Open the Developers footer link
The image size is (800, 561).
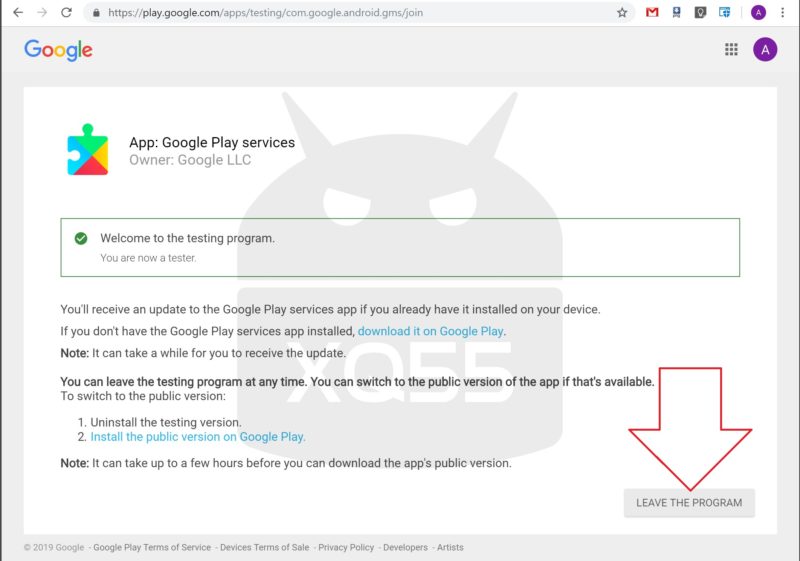click(407, 547)
